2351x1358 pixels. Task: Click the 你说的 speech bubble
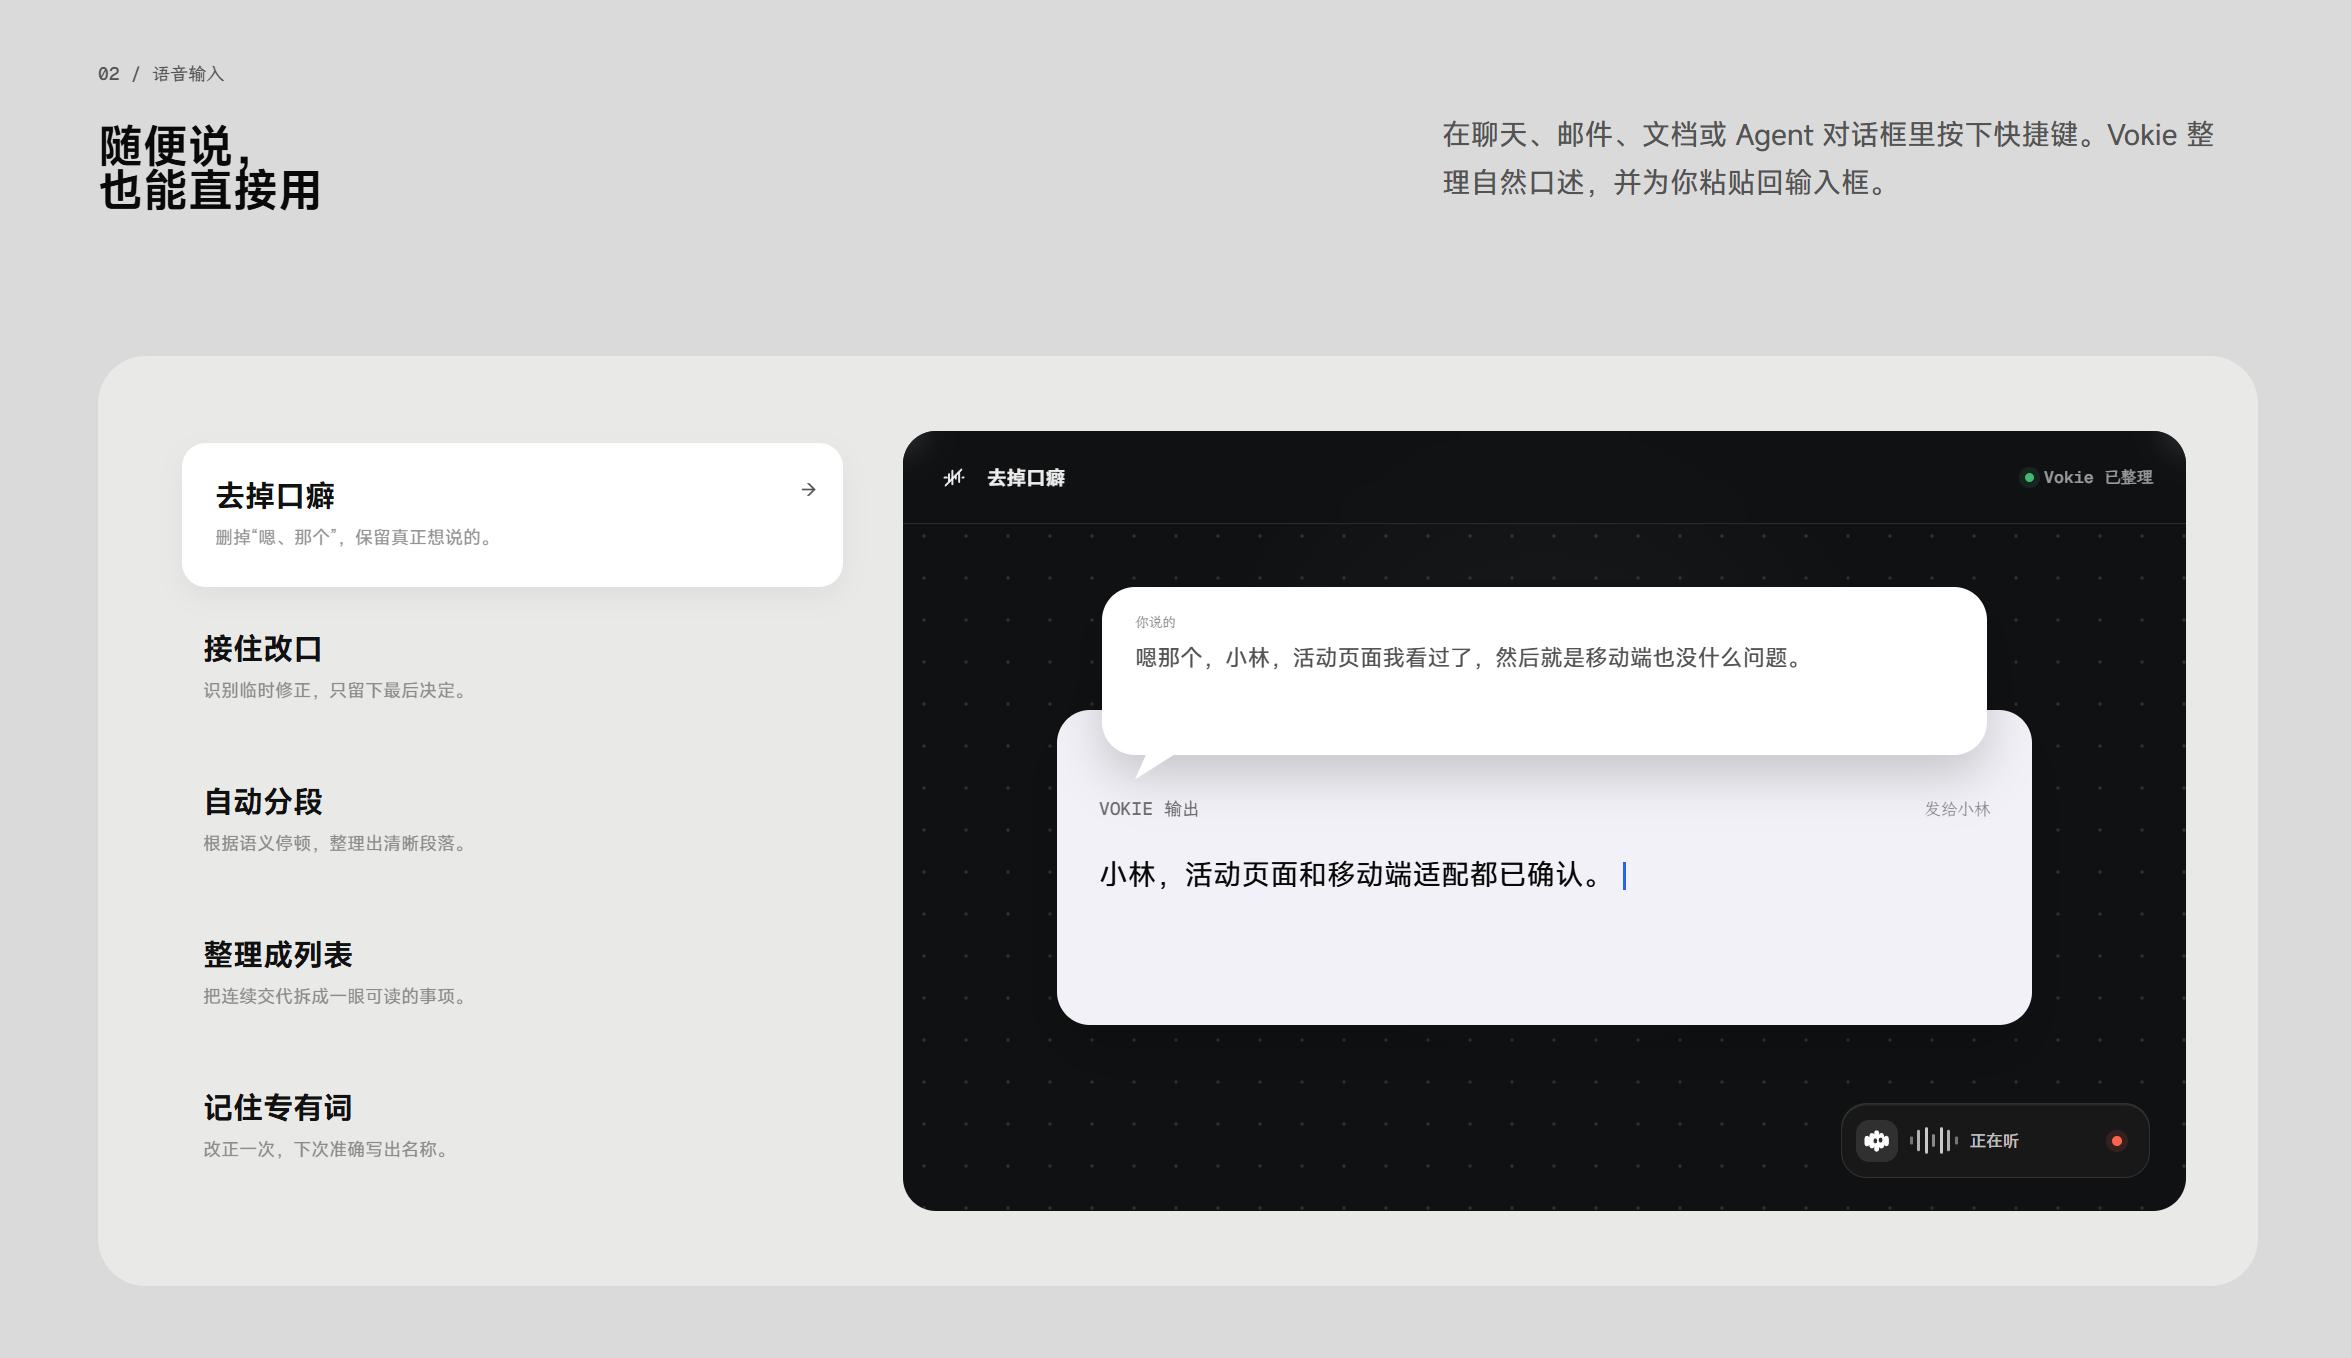1544,671
